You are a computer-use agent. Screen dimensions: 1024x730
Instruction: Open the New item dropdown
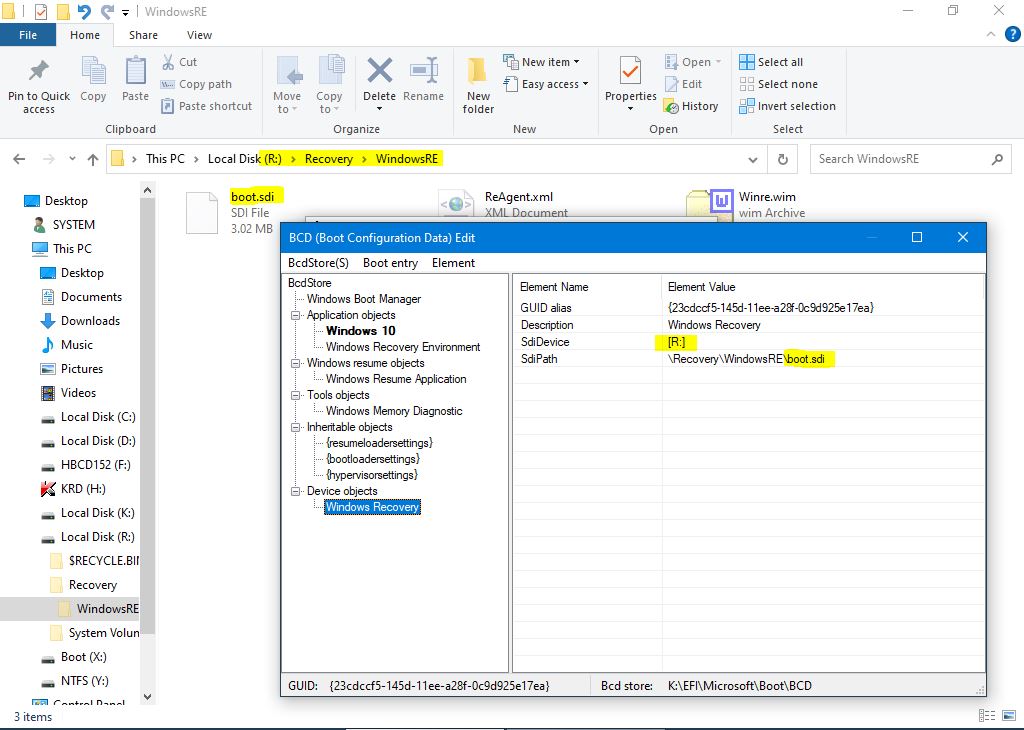tap(545, 62)
